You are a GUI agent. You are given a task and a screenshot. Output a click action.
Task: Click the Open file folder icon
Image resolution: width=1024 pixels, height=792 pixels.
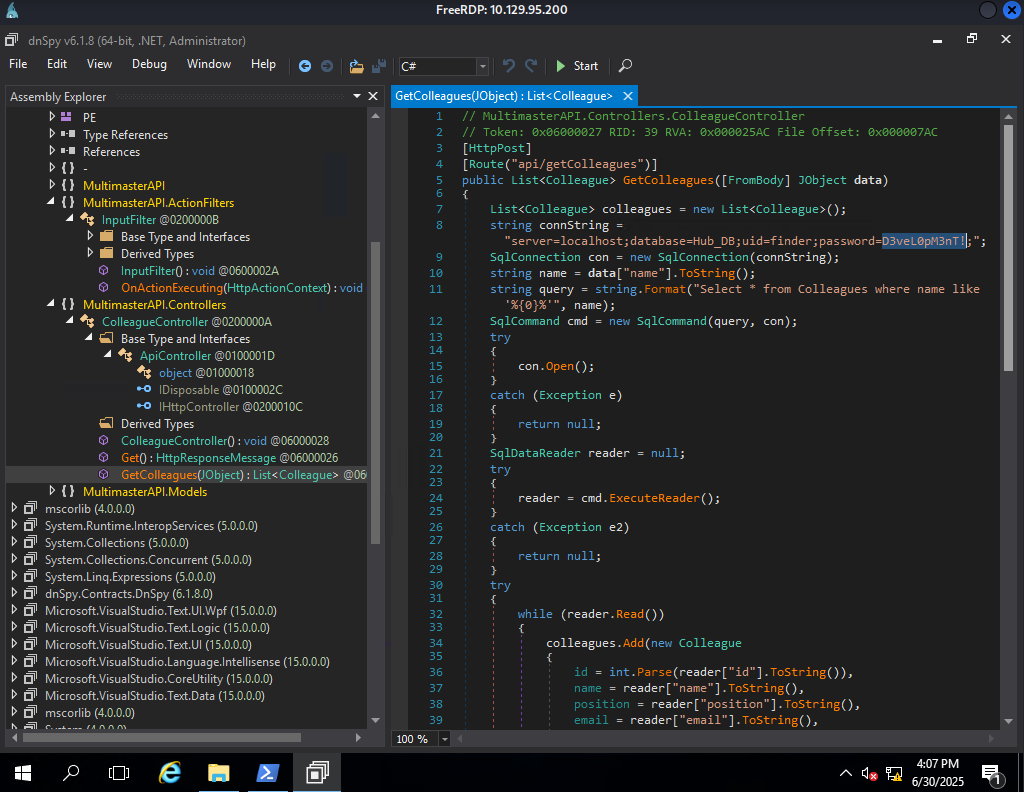coord(356,66)
